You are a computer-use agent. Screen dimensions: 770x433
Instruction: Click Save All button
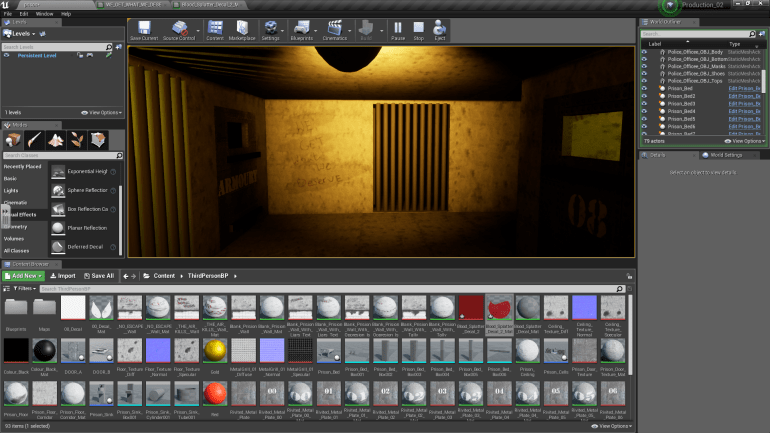click(x=99, y=276)
